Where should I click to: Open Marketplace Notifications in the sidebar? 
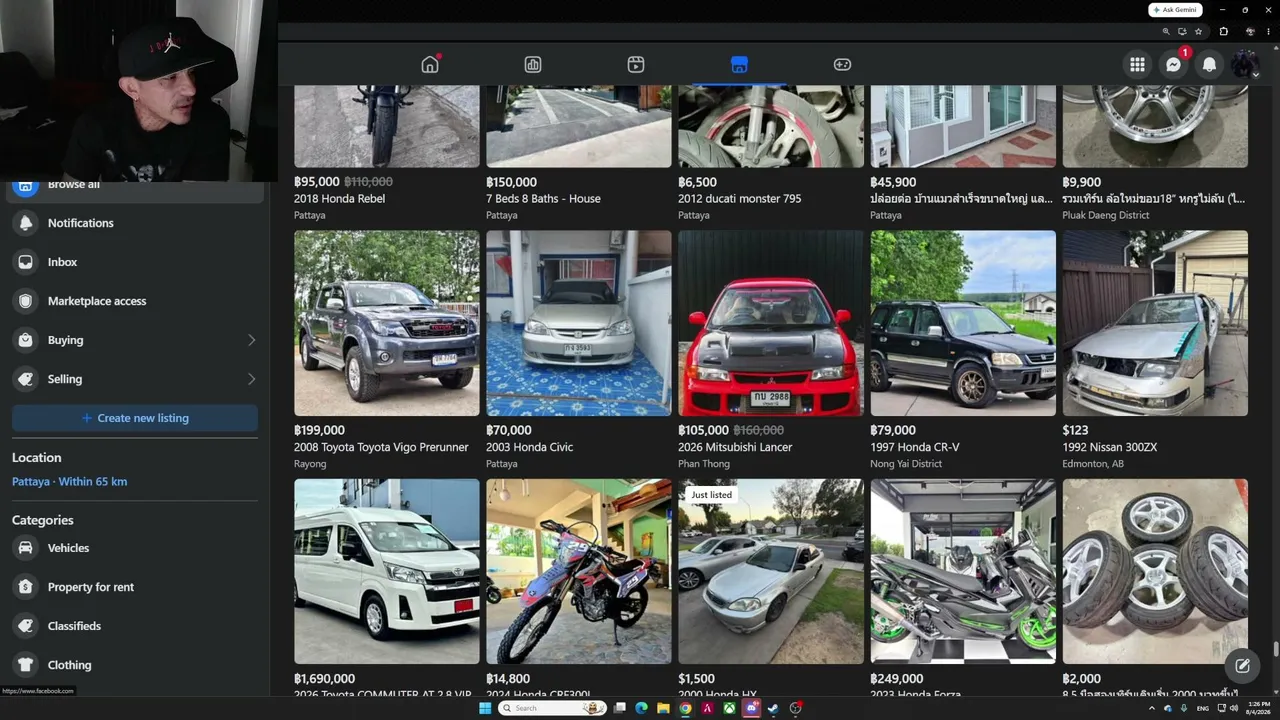tap(135, 223)
